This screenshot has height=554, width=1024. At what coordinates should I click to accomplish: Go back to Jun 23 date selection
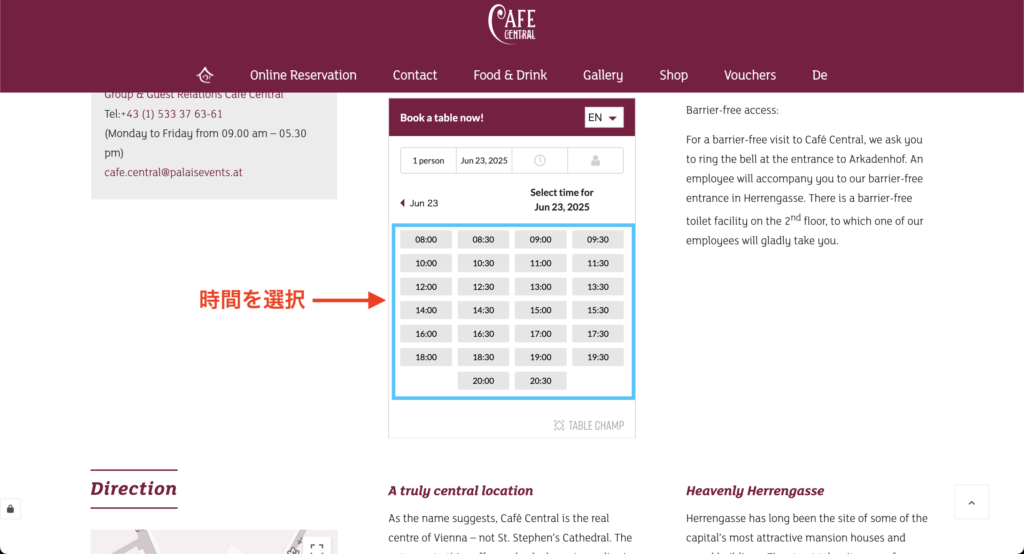click(x=419, y=203)
